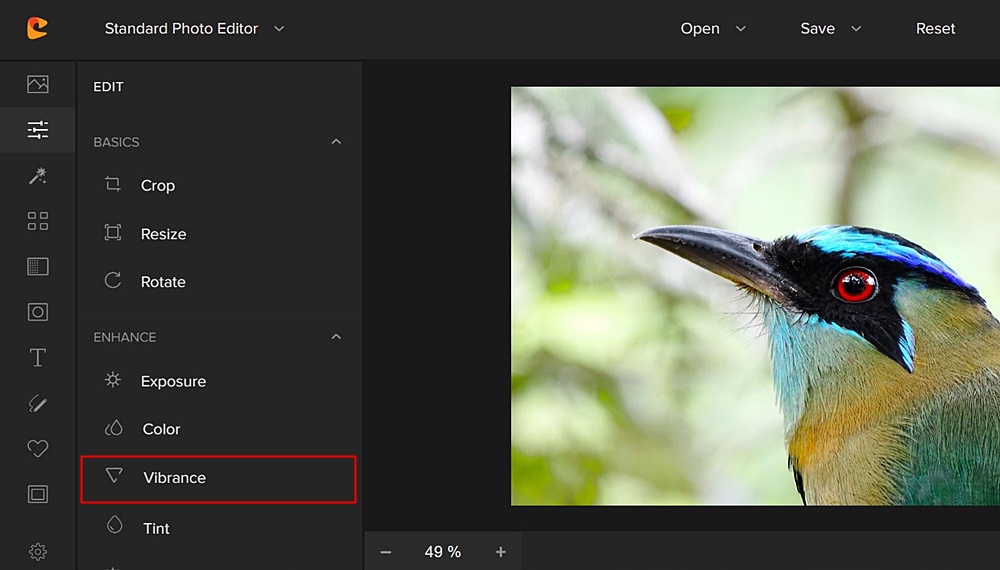1000x570 pixels.
Task: Open settings gear in sidebar
Action: click(38, 551)
